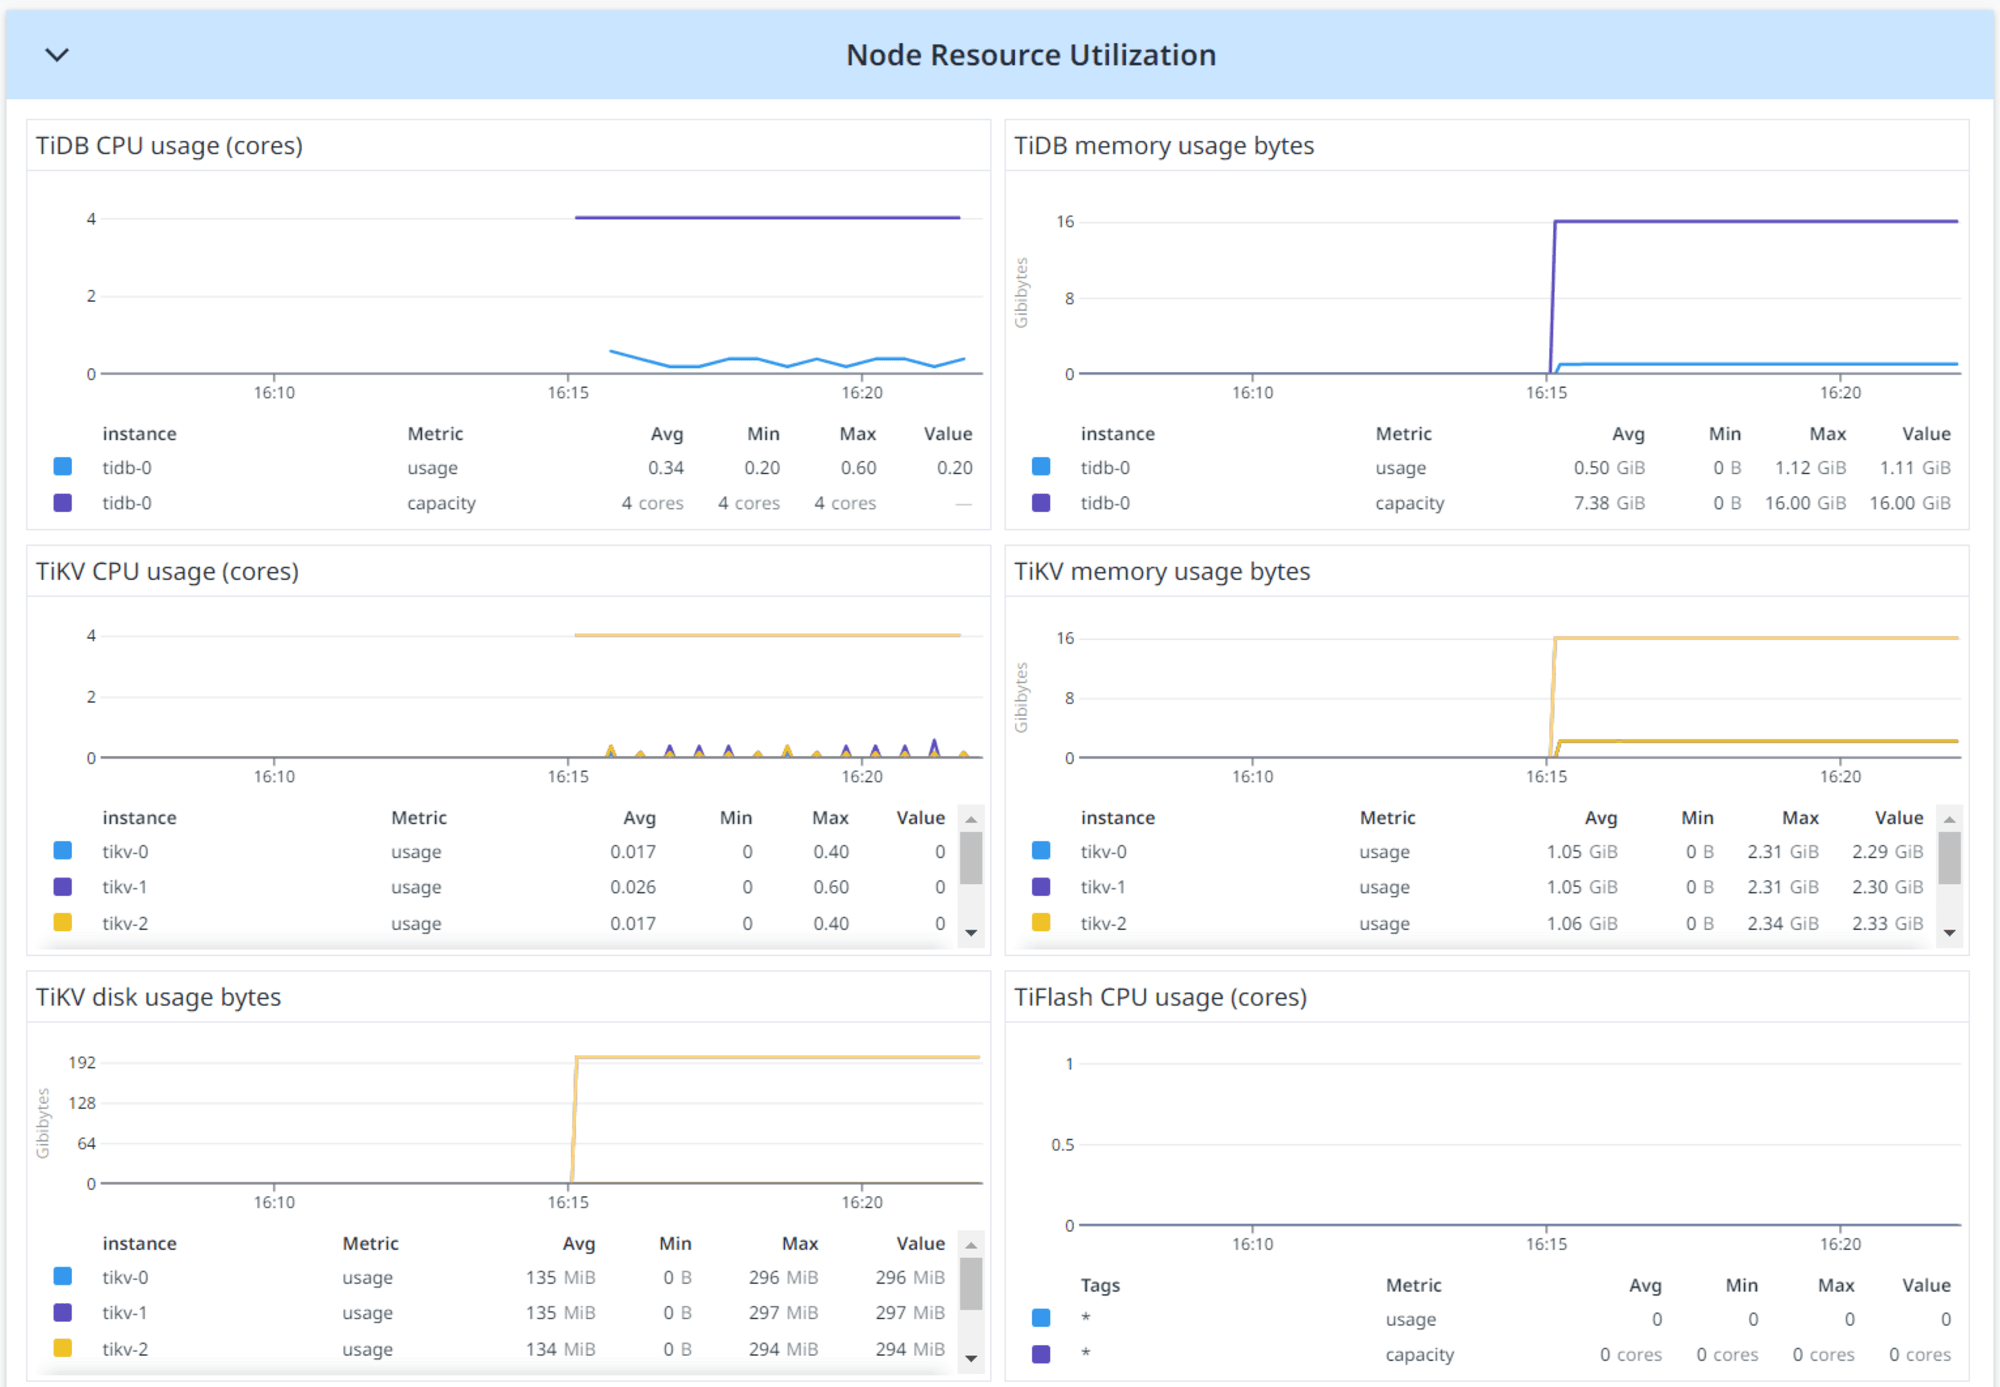The image size is (2000, 1387).
Task: Open the TiDB memory usage bytes panel title
Action: pyautogui.click(x=1164, y=146)
